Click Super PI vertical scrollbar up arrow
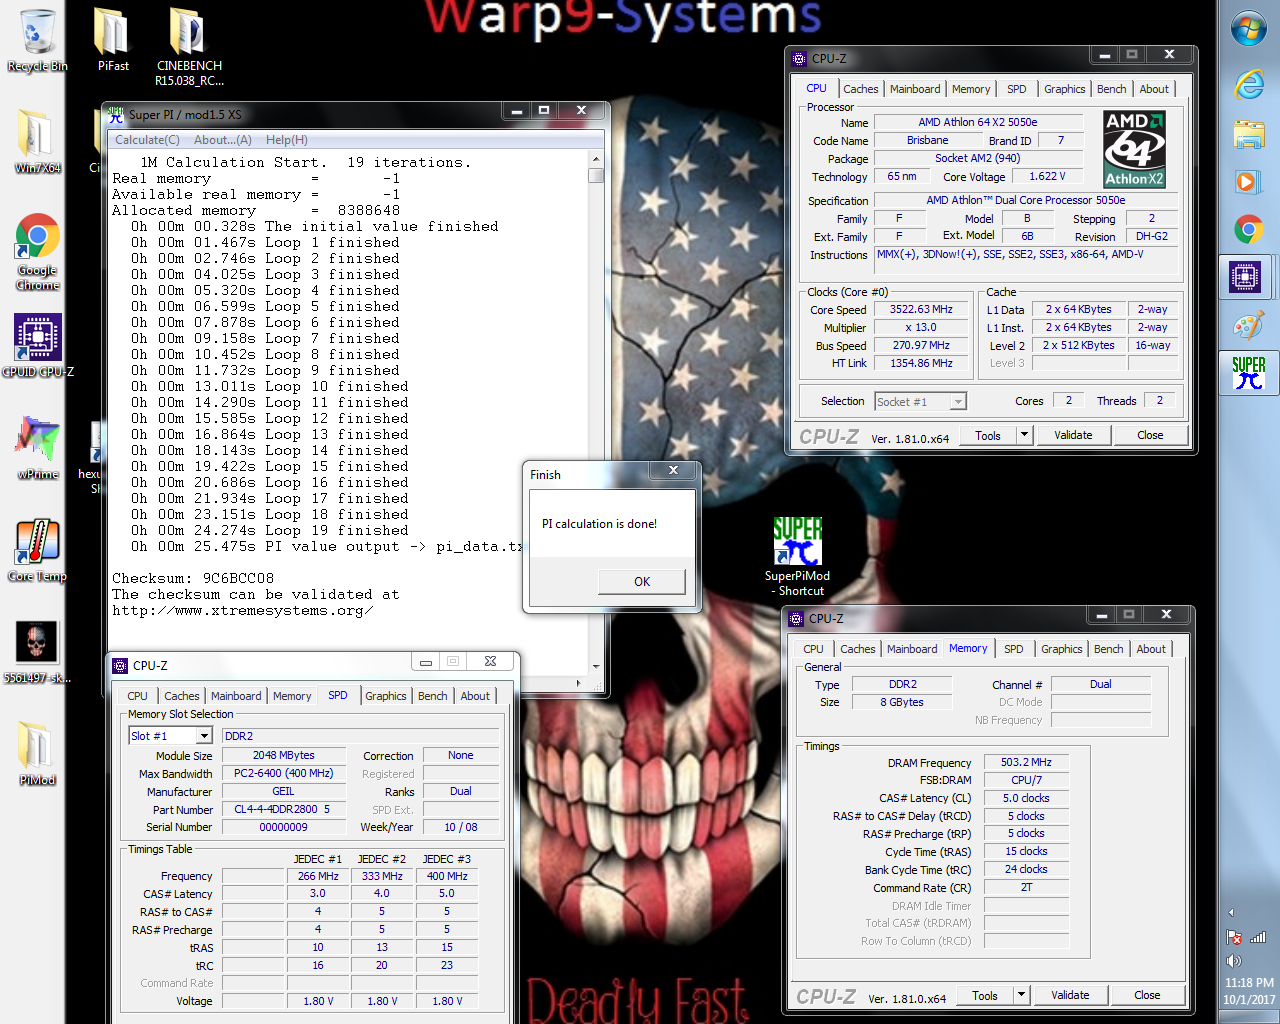 click(x=596, y=159)
